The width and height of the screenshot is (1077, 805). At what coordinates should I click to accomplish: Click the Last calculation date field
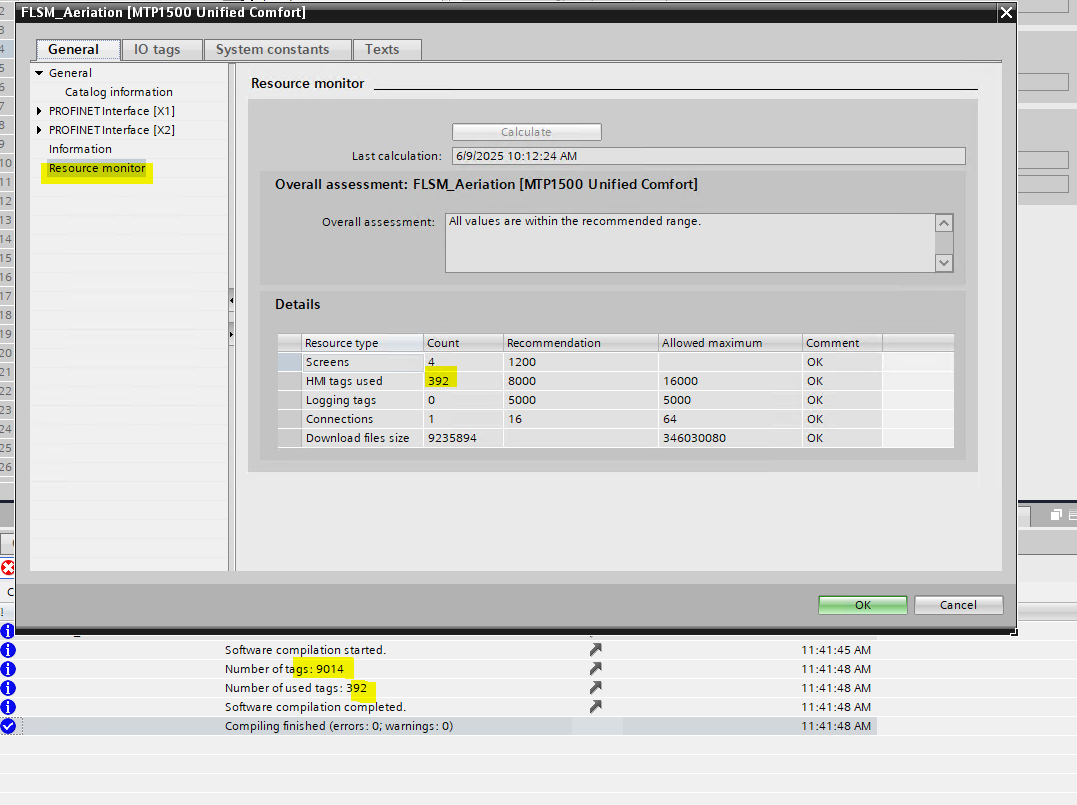(x=707, y=156)
